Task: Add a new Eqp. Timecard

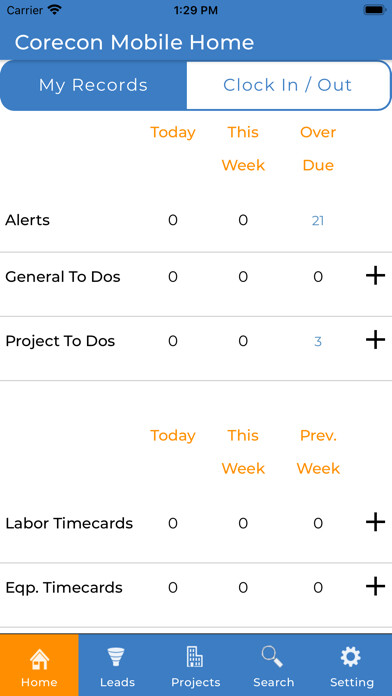Action: pos(375,587)
